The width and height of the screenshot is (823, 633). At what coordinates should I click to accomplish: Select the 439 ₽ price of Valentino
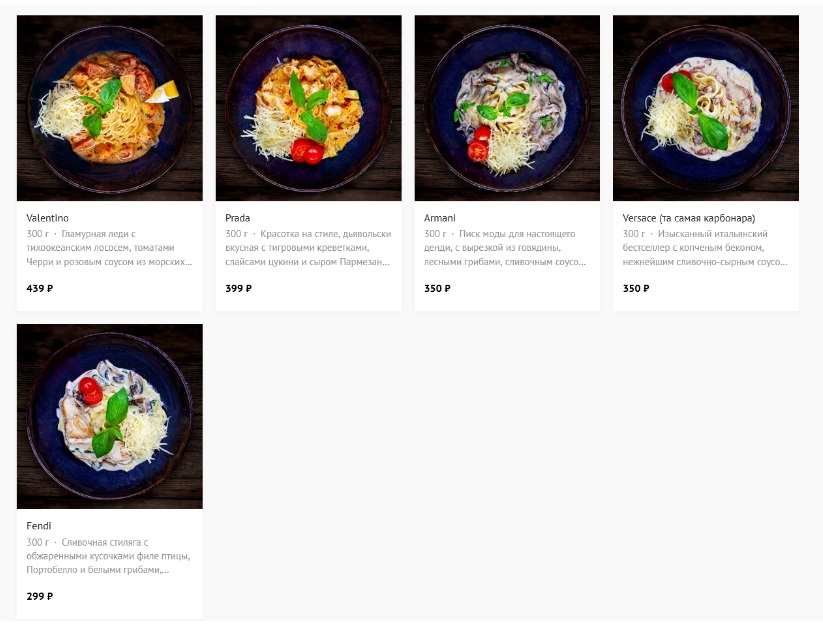click(x=40, y=288)
